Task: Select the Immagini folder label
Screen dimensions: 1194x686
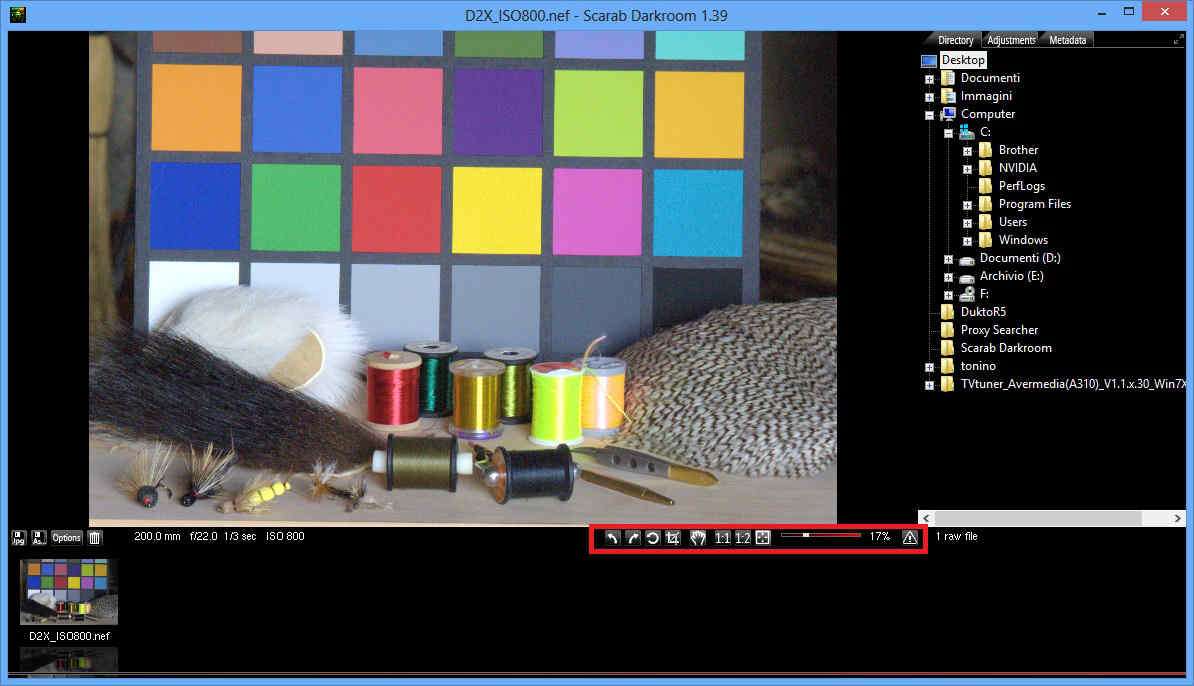Action: (x=986, y=96)
